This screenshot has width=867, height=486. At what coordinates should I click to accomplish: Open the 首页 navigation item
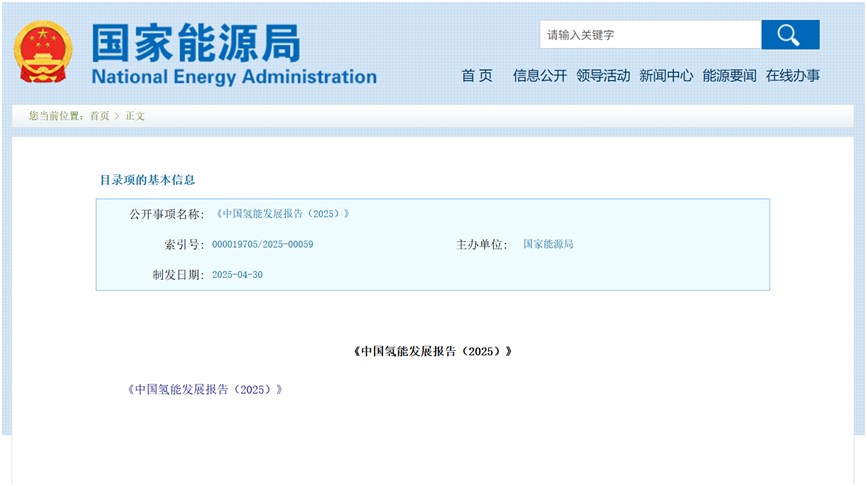477,76
